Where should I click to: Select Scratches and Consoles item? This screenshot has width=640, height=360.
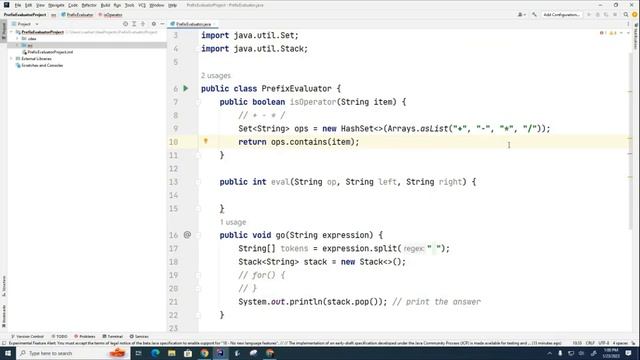point(39,65)
